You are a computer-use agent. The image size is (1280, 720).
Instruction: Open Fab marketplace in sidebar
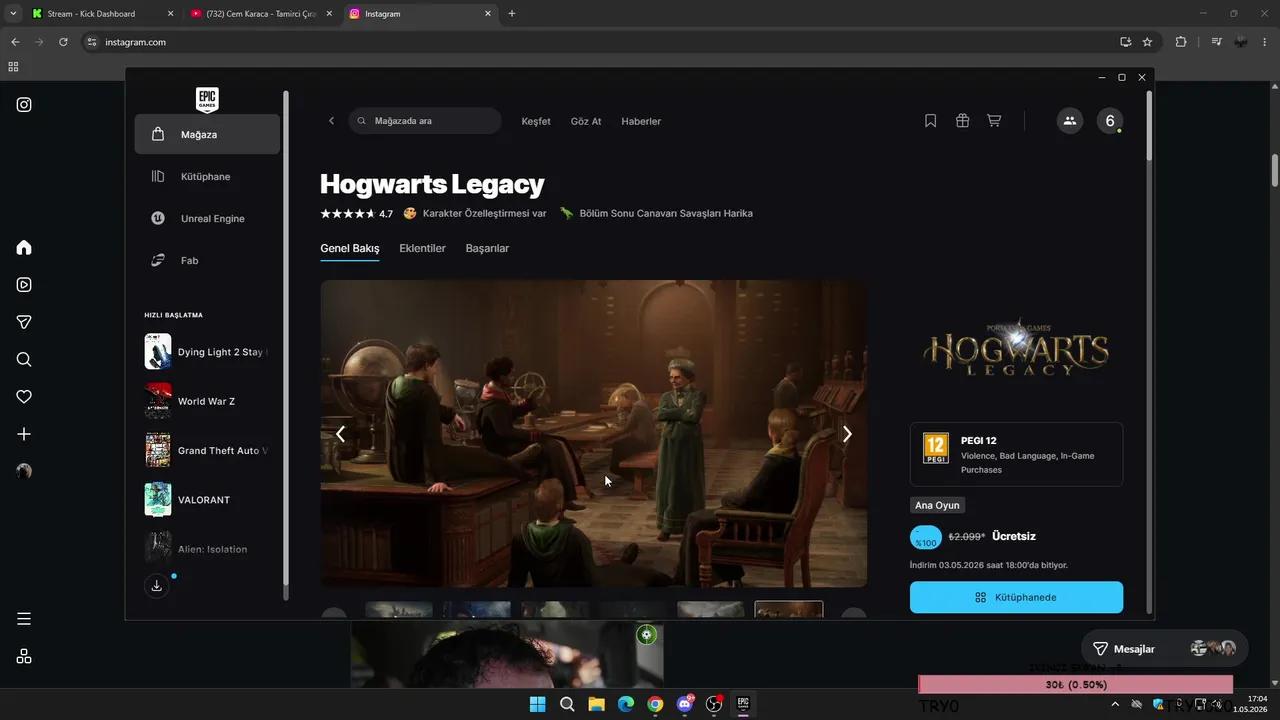[x=207, y=260]
